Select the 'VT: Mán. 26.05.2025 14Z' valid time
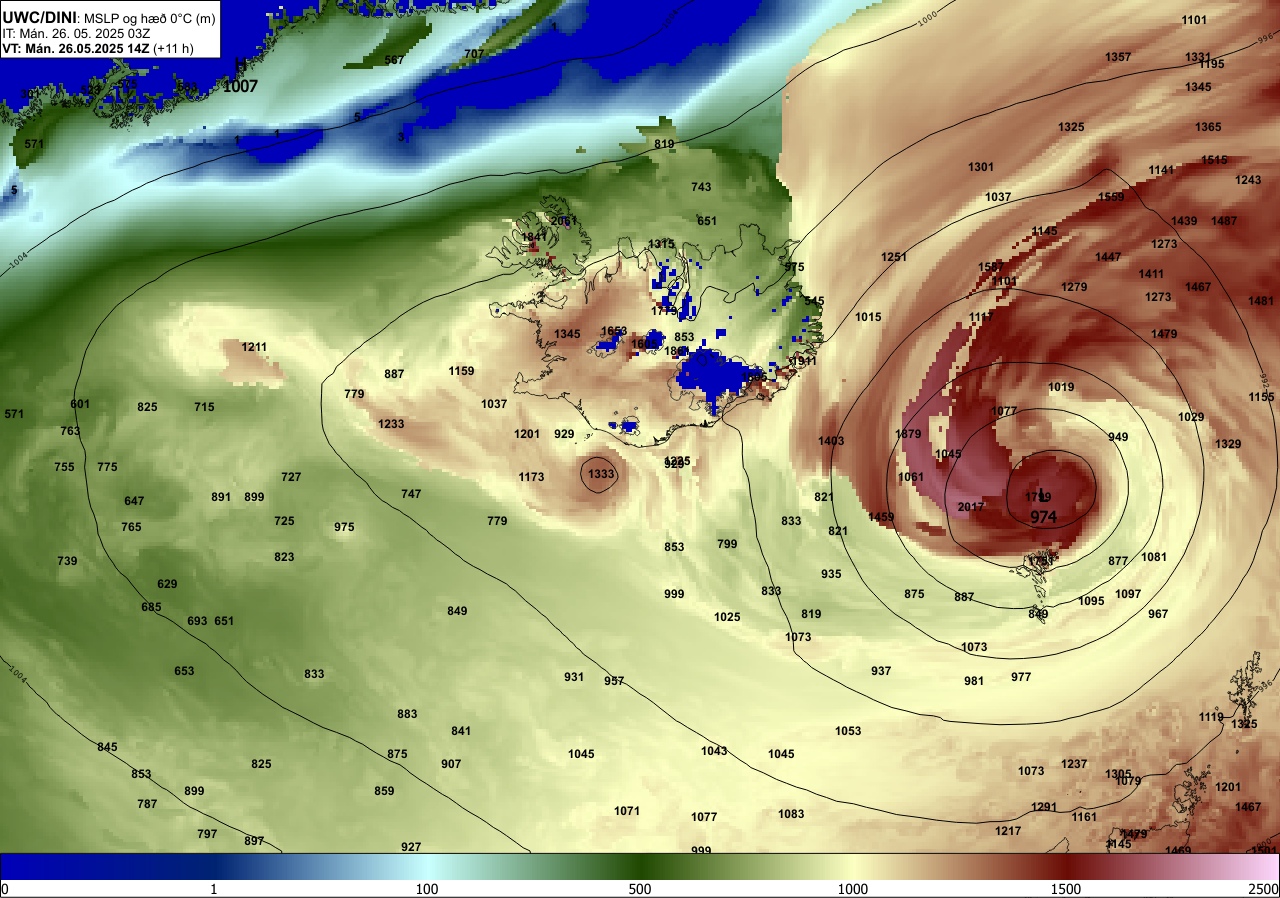 click(76, 48)
